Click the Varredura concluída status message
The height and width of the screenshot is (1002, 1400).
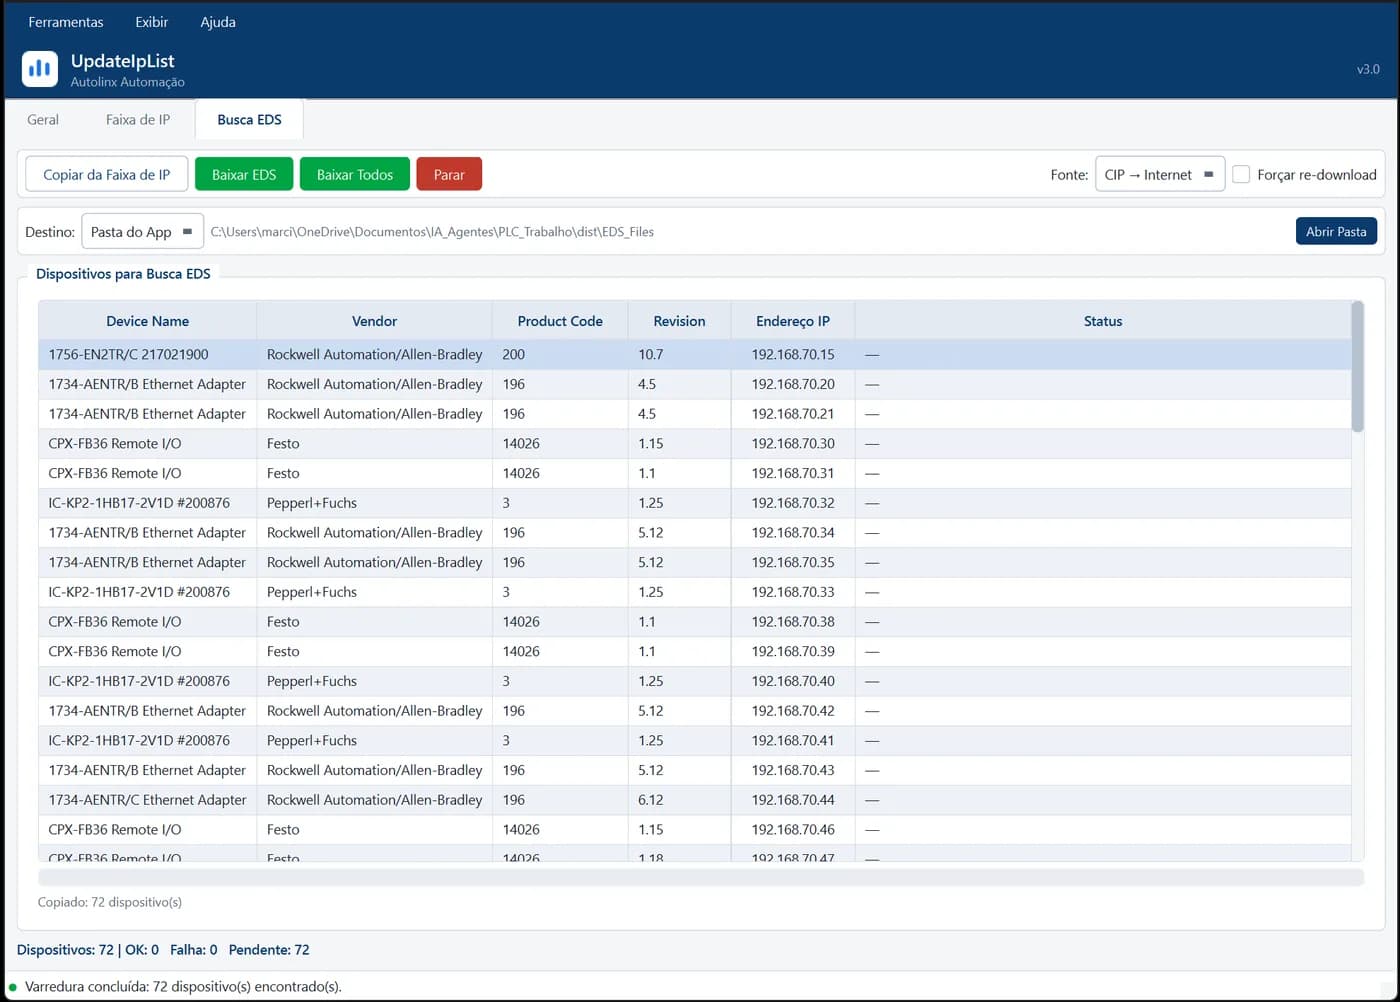tap(183, 987)
